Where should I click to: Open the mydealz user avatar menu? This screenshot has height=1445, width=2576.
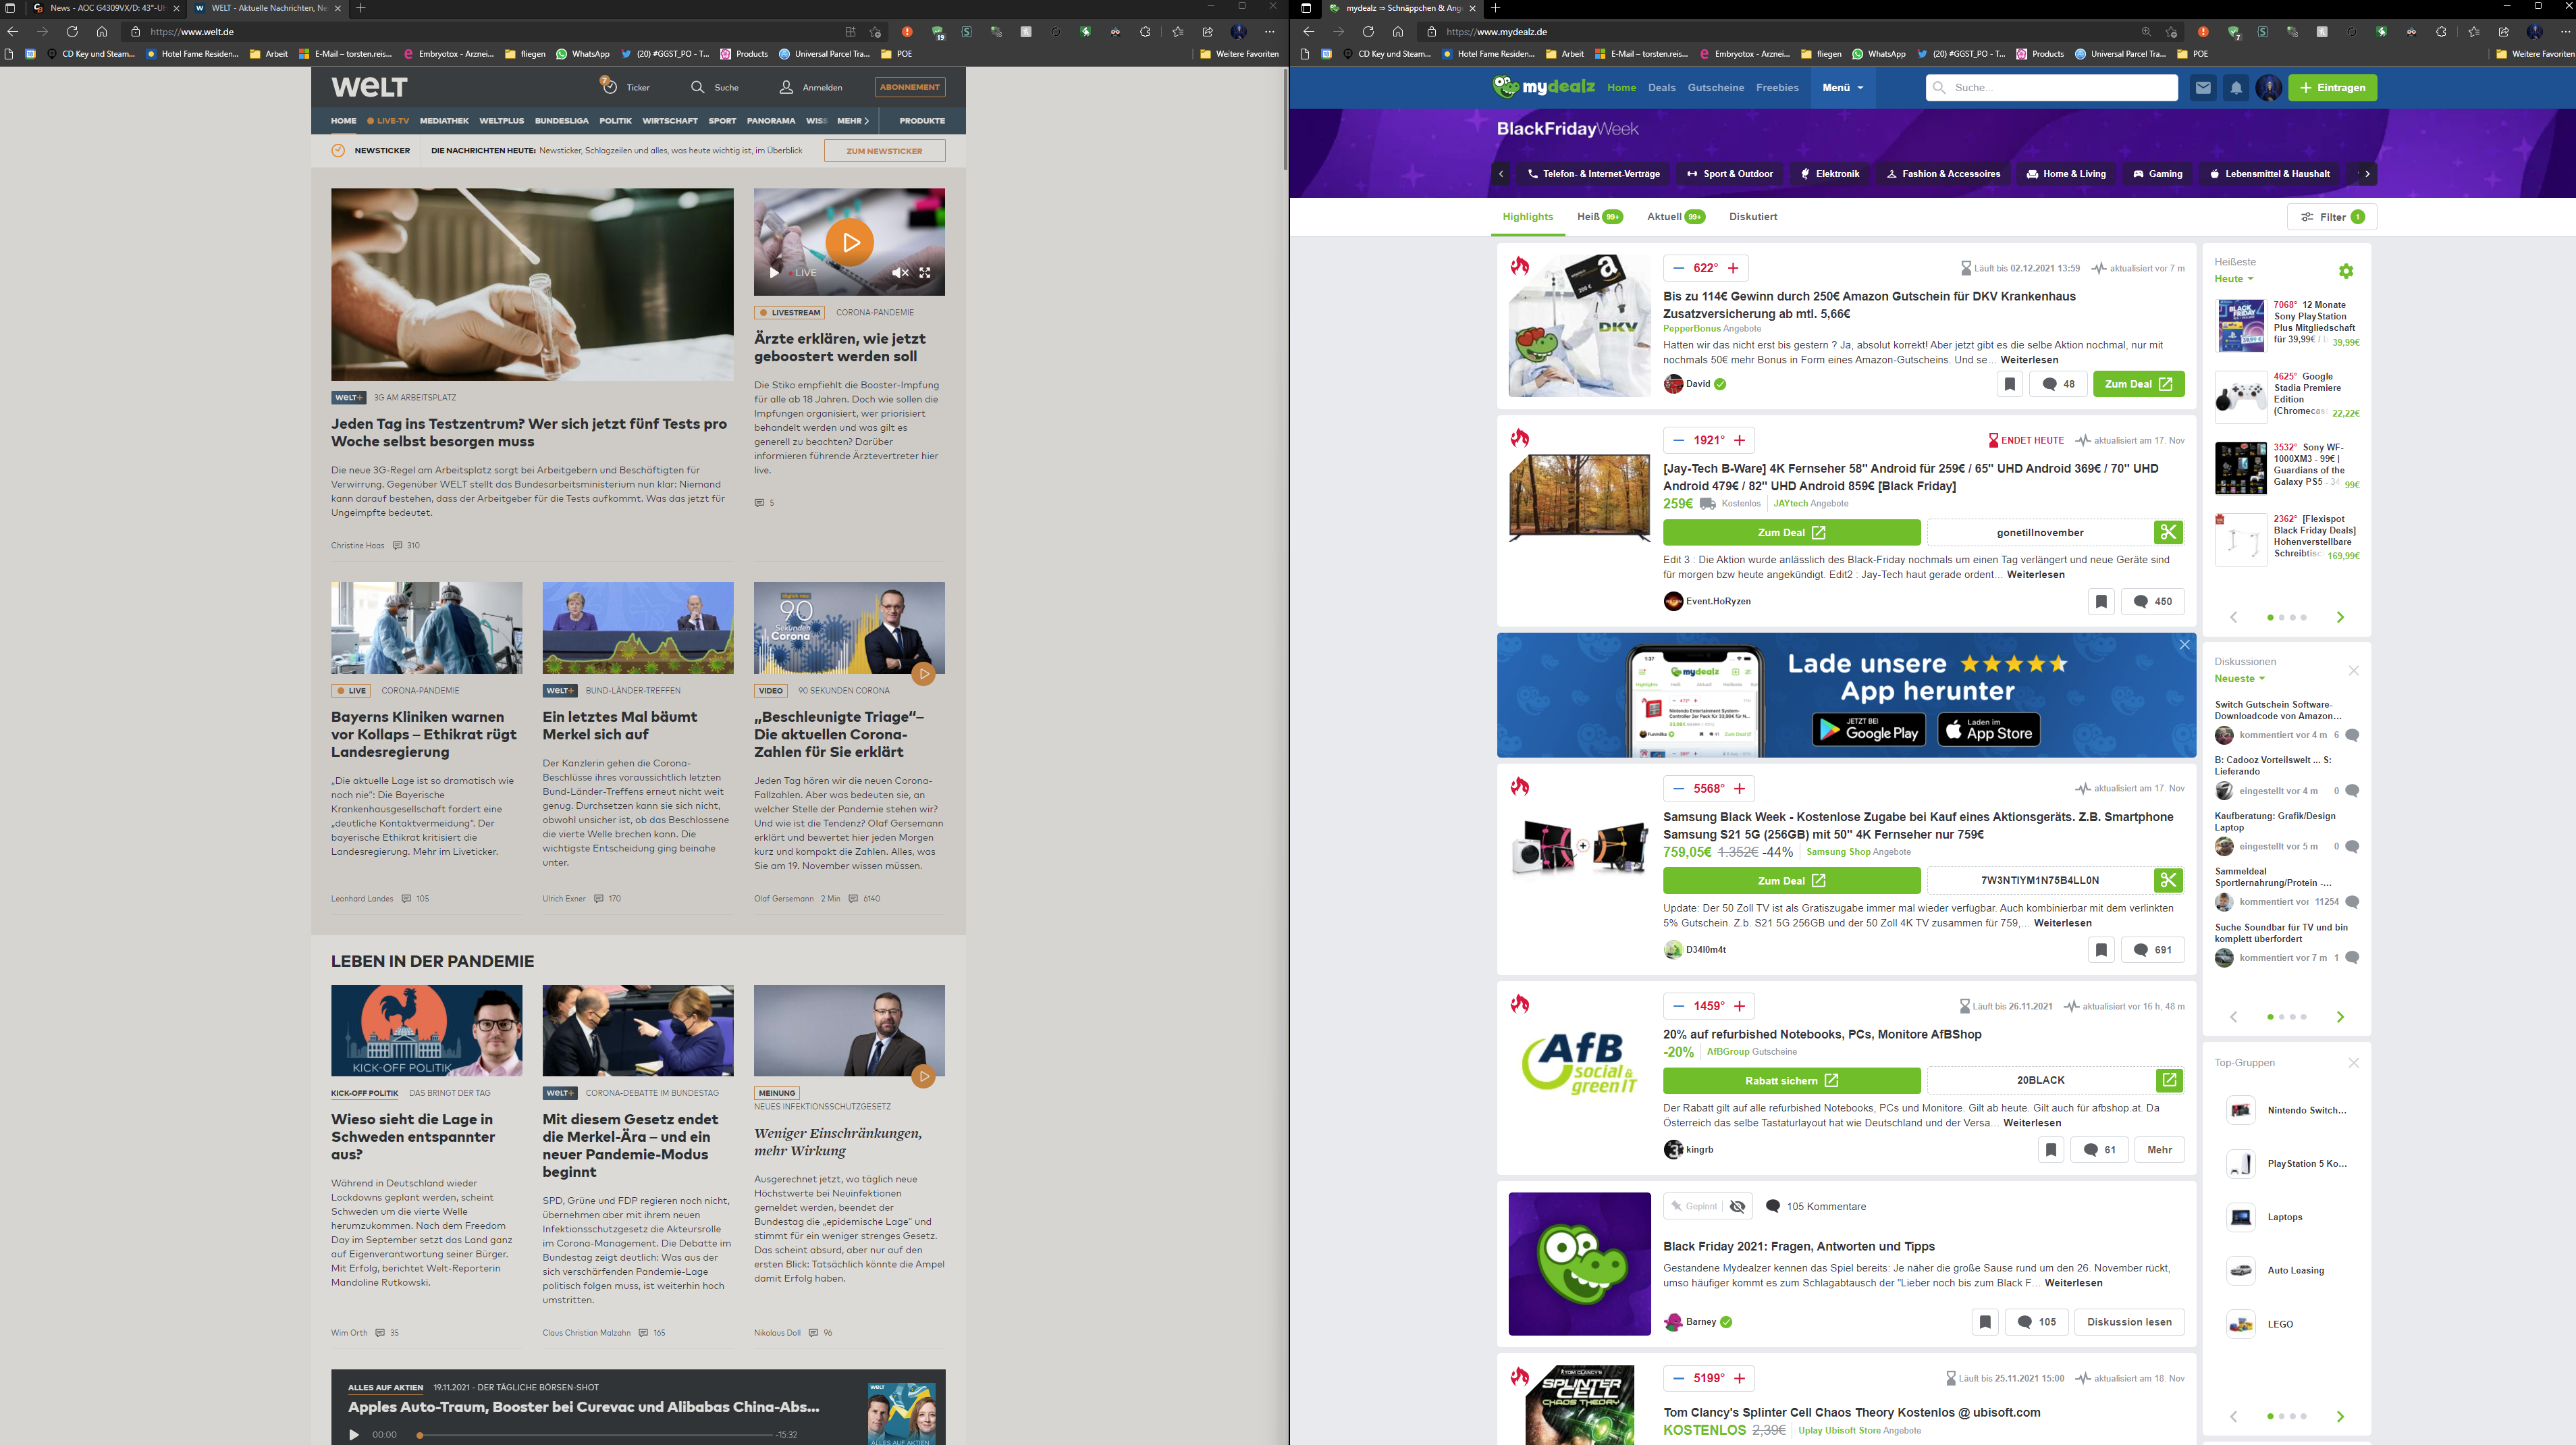2269,88
